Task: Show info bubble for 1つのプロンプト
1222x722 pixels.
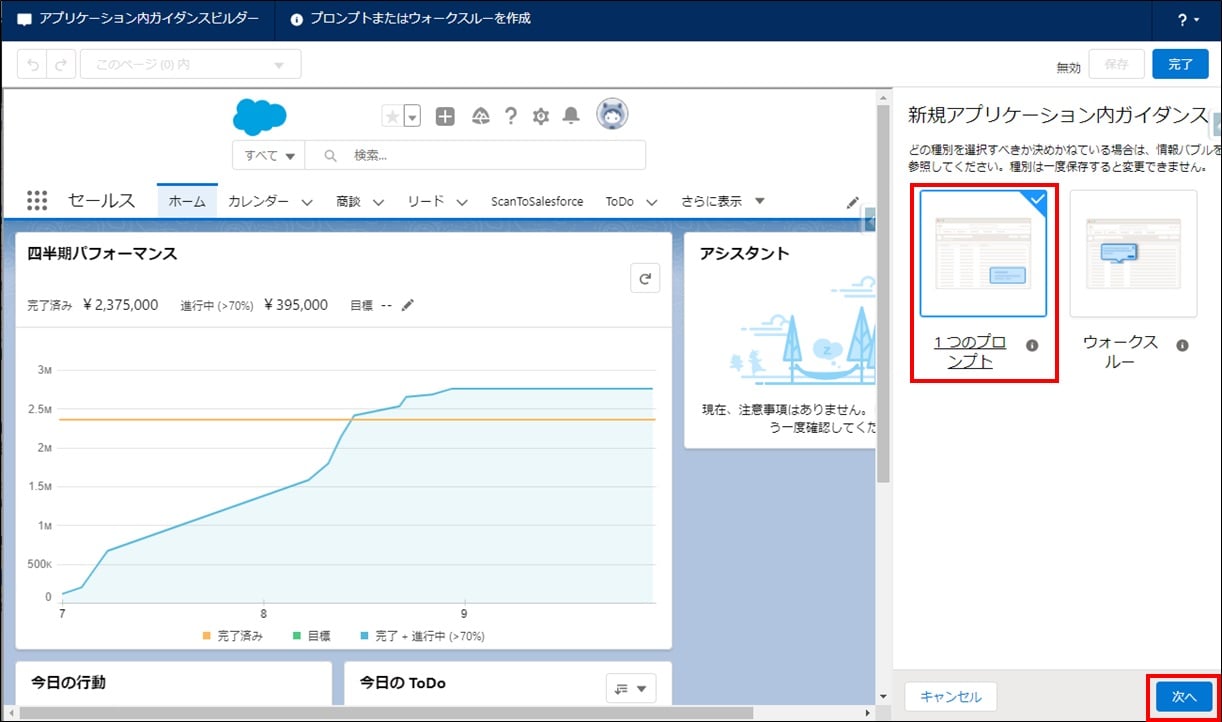Action: [1032, 345]
